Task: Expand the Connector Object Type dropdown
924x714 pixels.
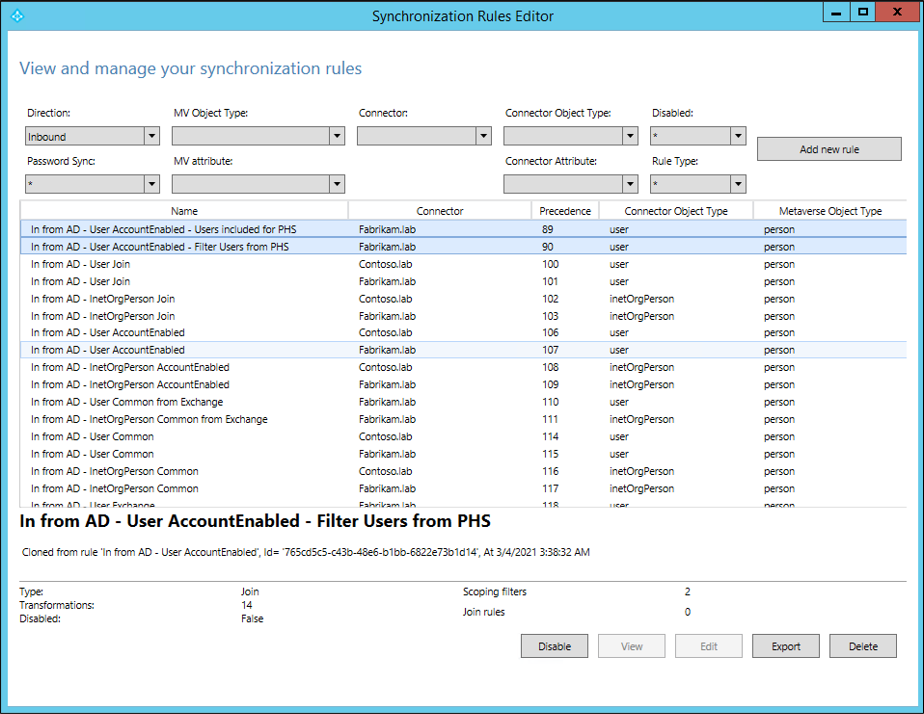Action: [570, 136]
